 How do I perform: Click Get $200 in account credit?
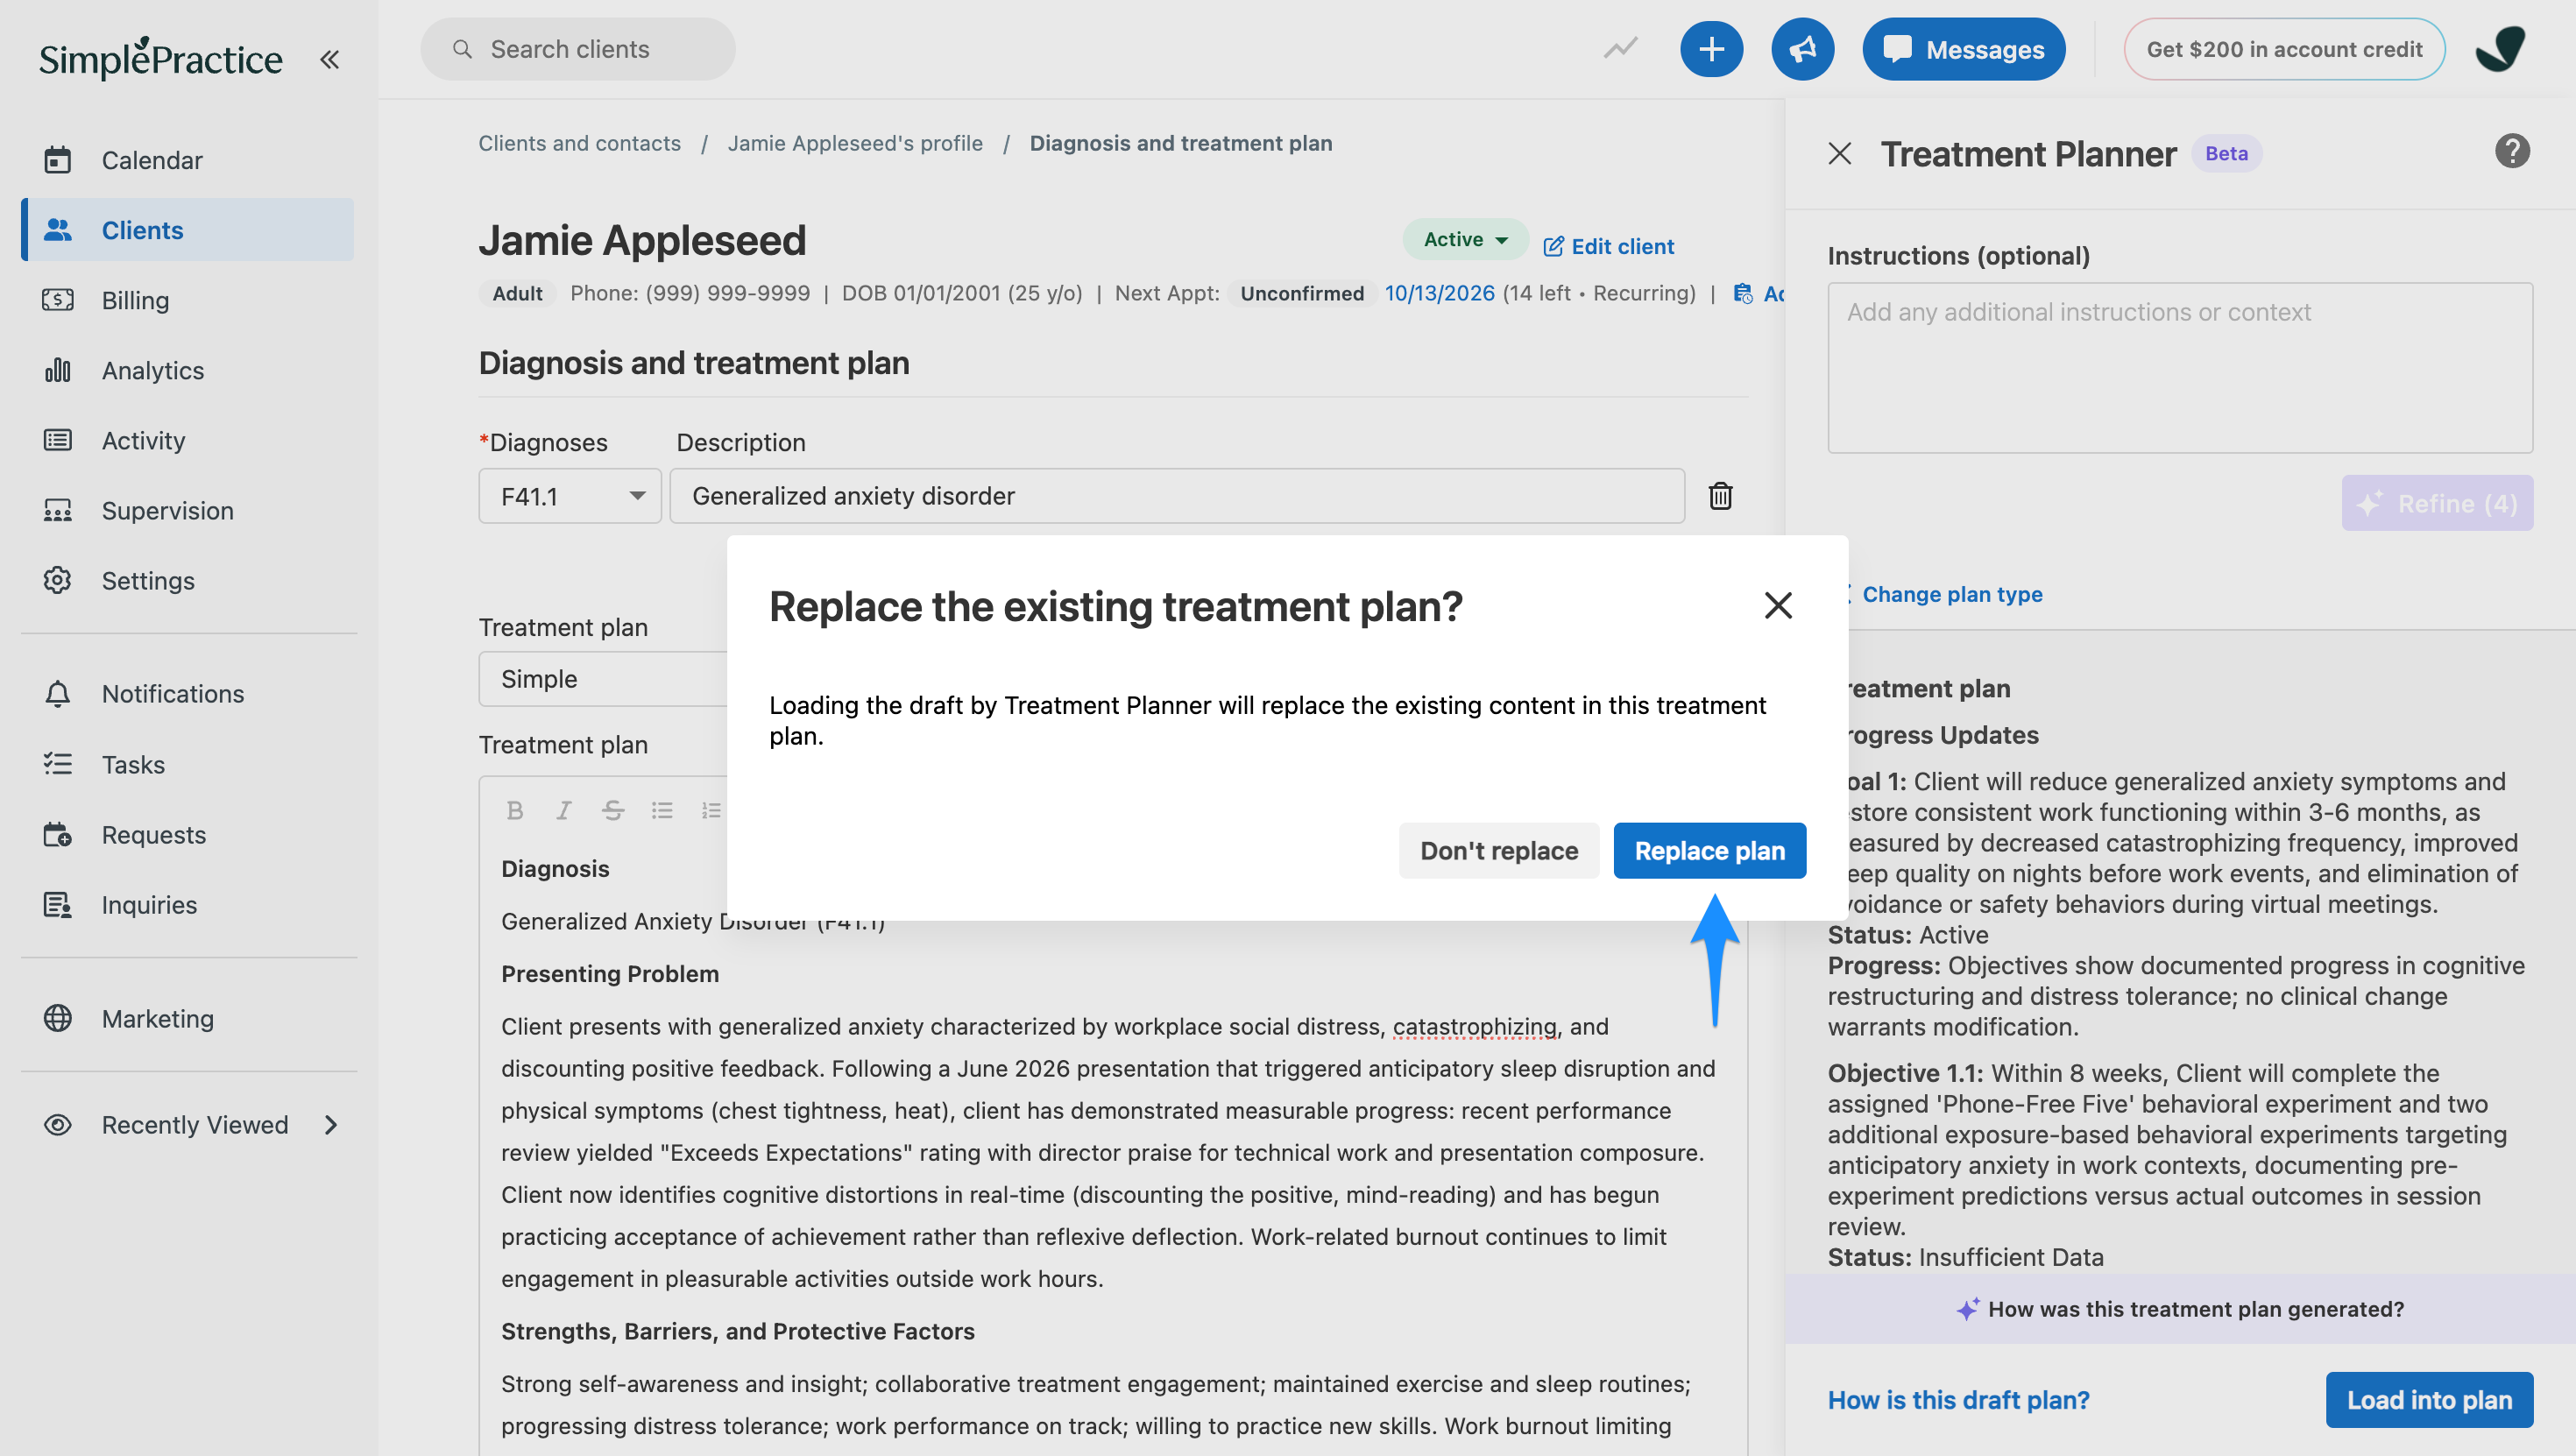(2284, 49)
